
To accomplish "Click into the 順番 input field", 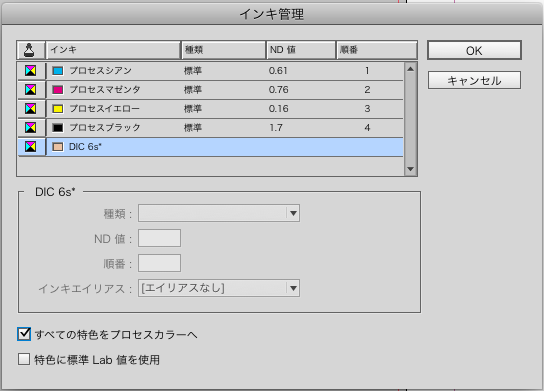I will click(x=159, y=263).
